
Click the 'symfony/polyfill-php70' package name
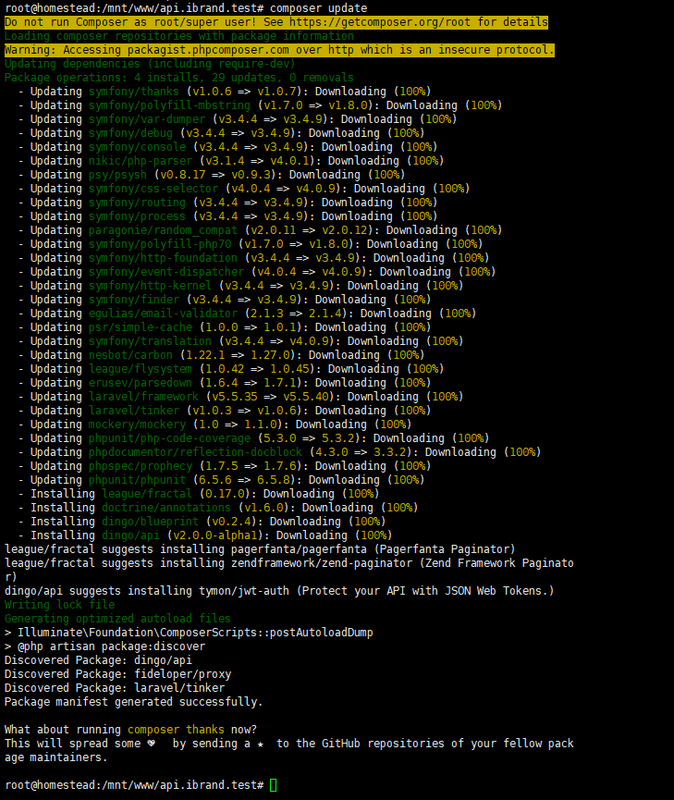point(160,244)
